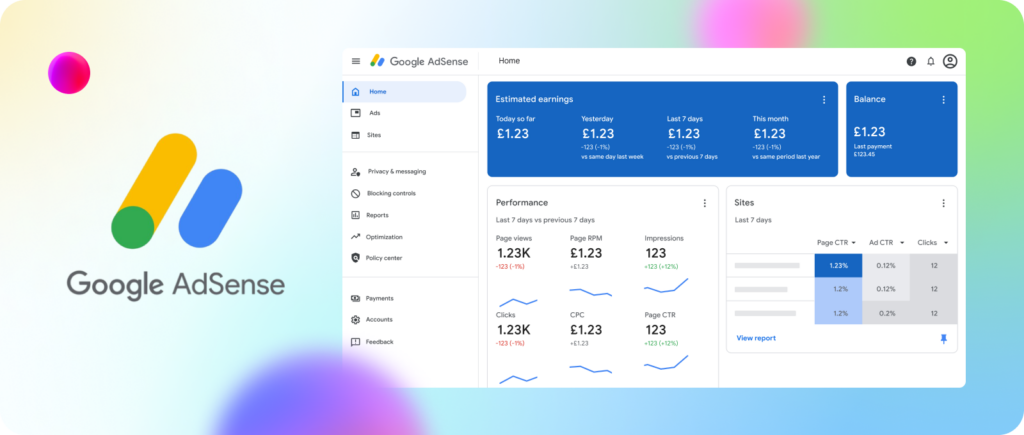
Task: Select Home in the sidebar
Action: pyautogui.click(x=404, y=92)
